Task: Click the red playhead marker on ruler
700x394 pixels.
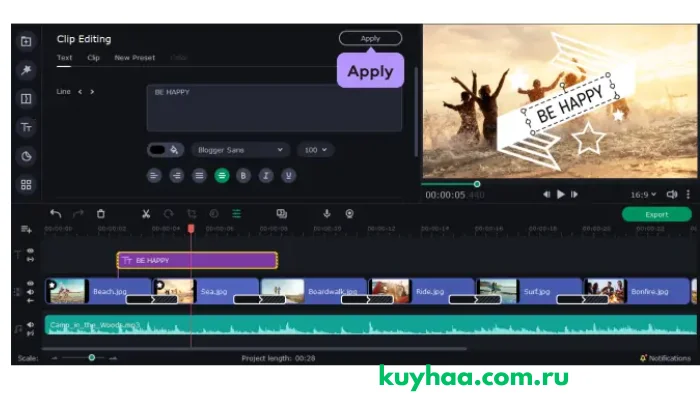Action: (191, 228)
